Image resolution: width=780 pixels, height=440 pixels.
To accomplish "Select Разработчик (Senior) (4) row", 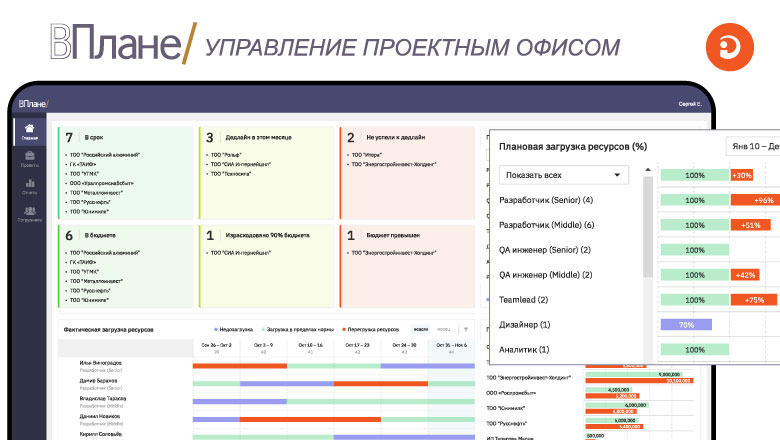I will [546, 200].
